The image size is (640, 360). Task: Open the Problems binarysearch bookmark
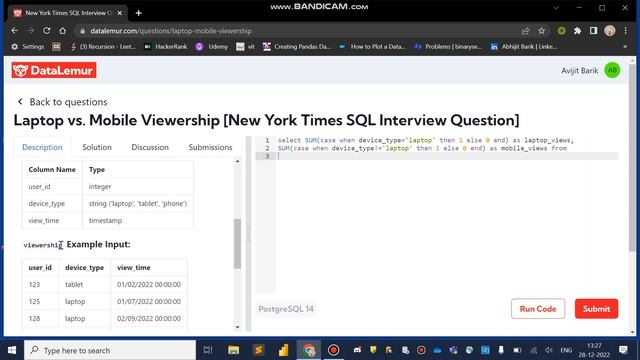[448, 47]
